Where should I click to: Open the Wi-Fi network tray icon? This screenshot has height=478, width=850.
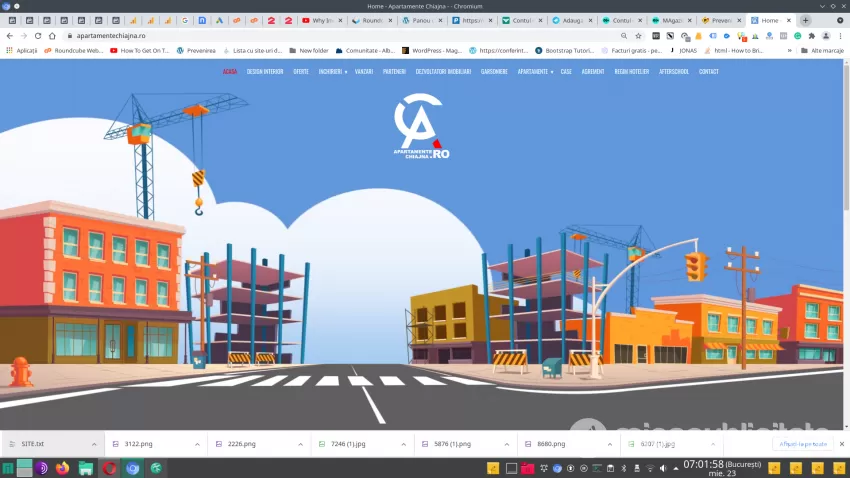(650, 468)
